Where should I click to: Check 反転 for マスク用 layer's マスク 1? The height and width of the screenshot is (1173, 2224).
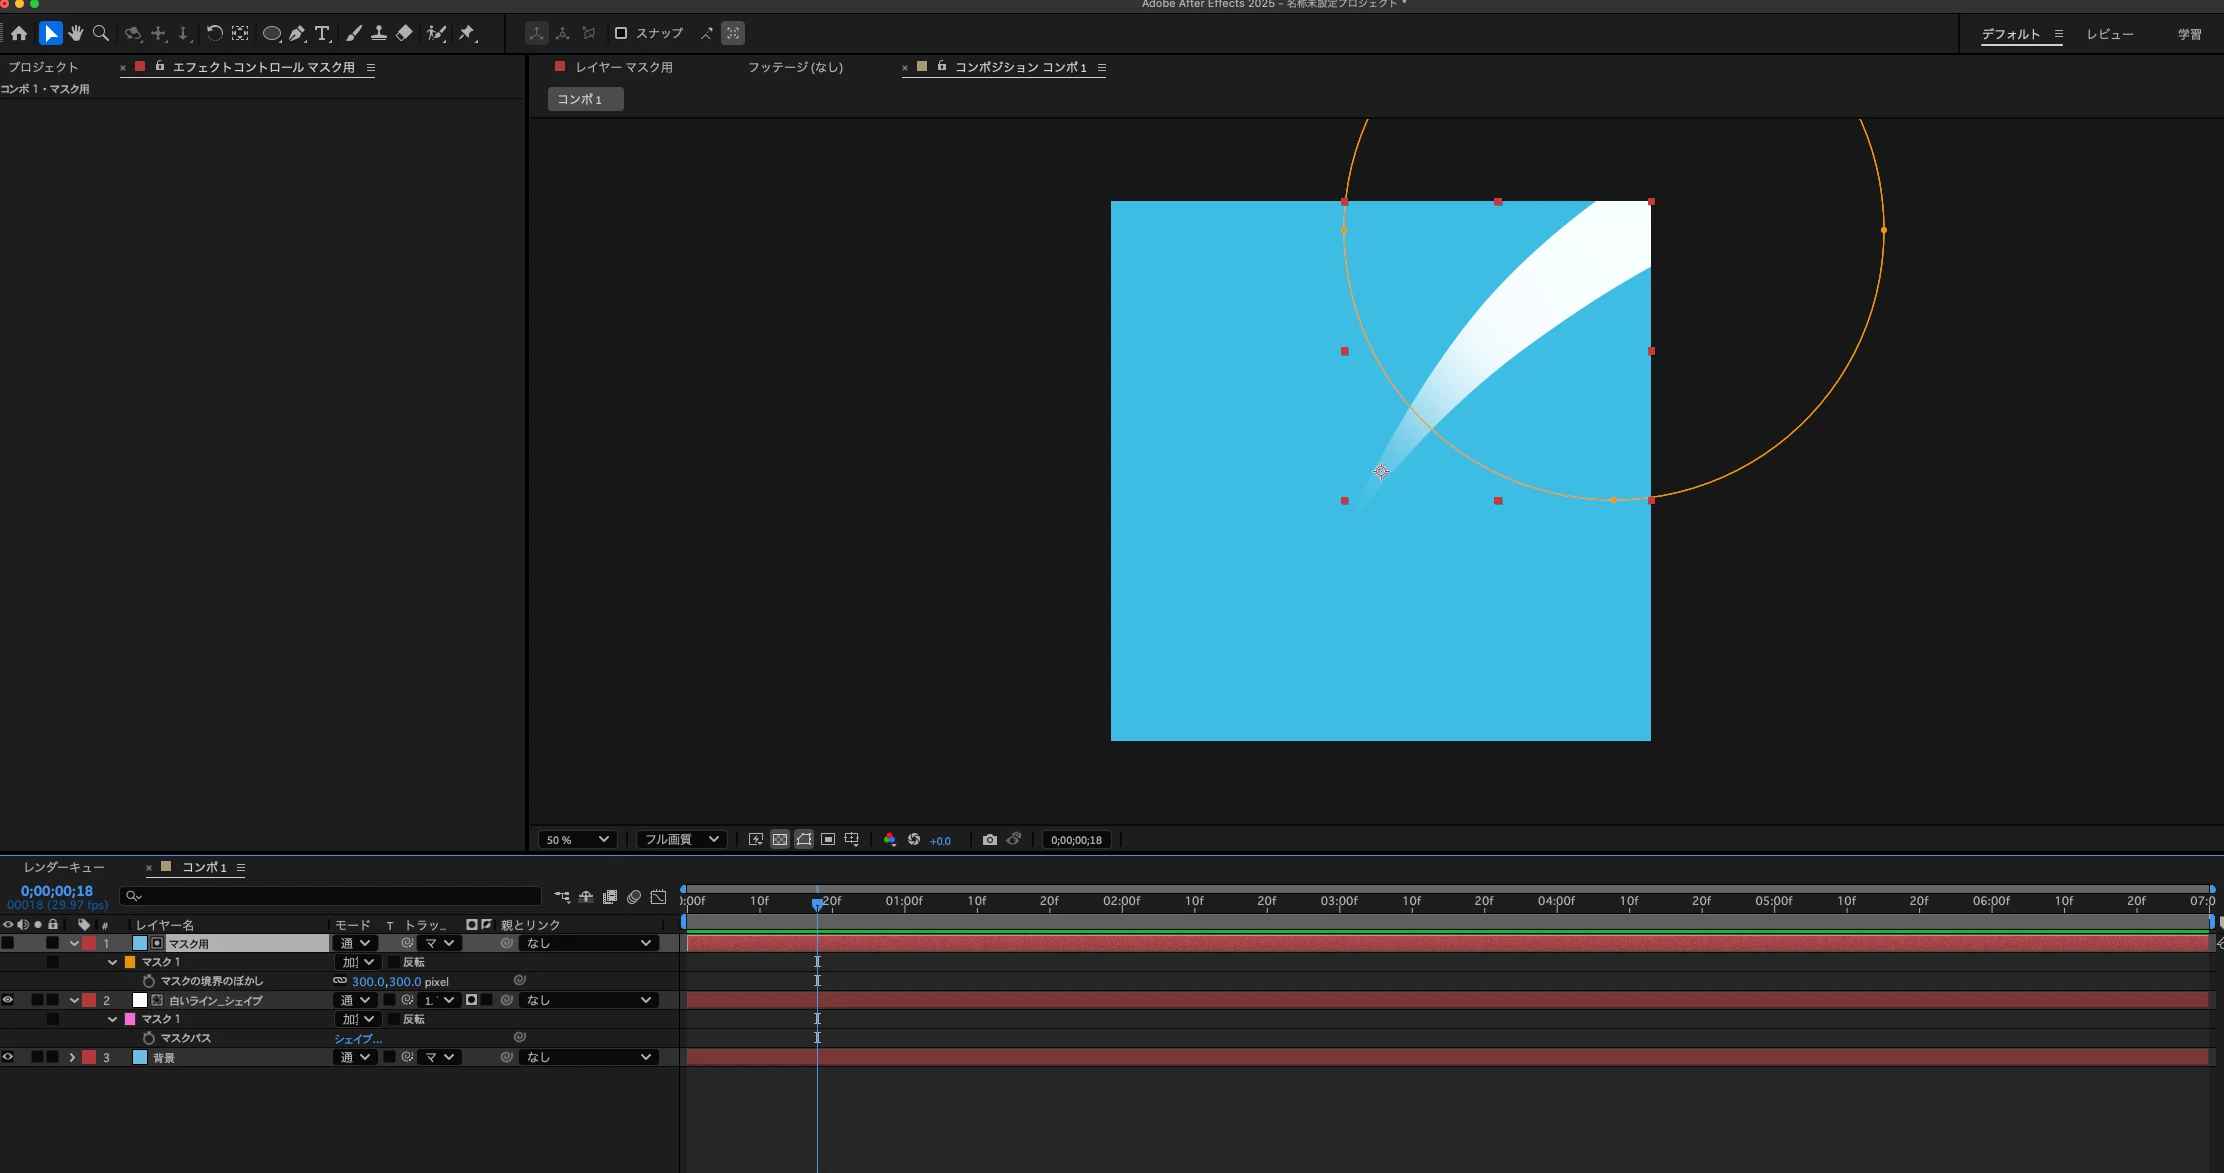[394, 962]
